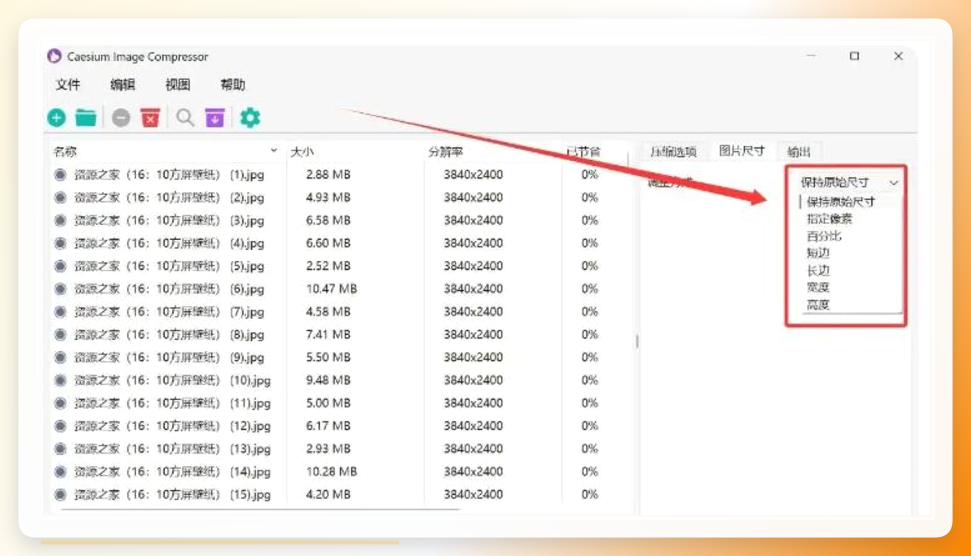Open the 视图 menu
971x556 pixels.
click(x=178, y=85)
